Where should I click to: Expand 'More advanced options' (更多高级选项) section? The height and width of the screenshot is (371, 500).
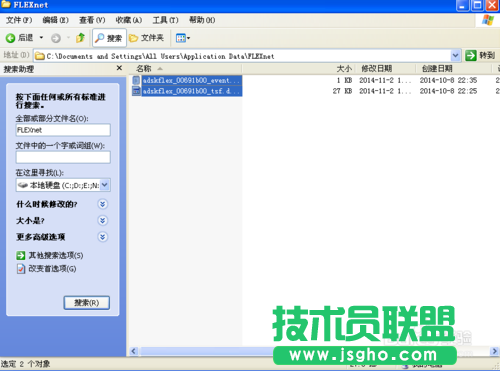tap(103, 237)
